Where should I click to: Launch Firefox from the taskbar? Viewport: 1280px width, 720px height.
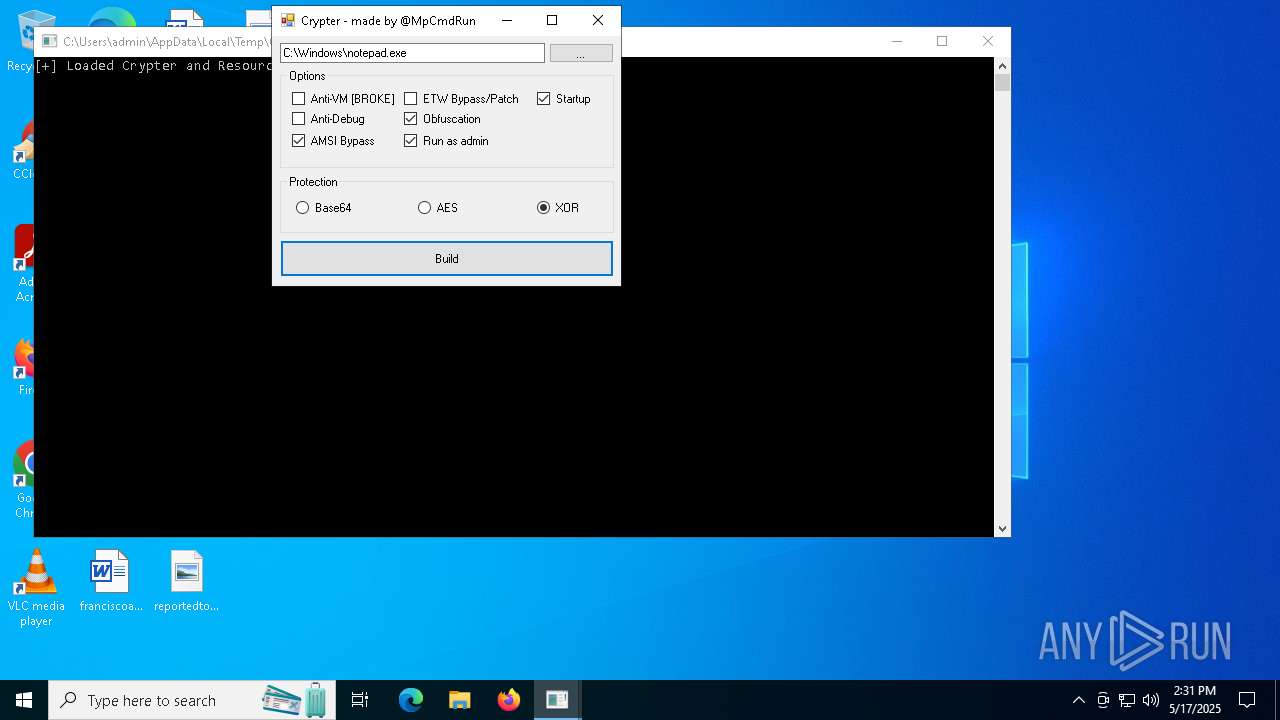click(508, 700)
